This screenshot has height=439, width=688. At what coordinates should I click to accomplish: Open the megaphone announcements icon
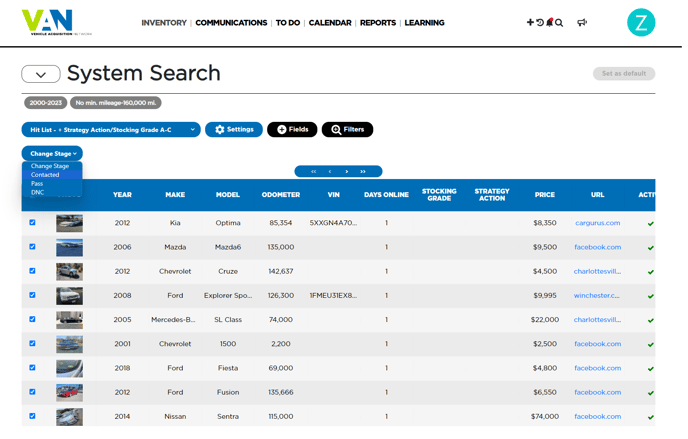click(582, 23)
